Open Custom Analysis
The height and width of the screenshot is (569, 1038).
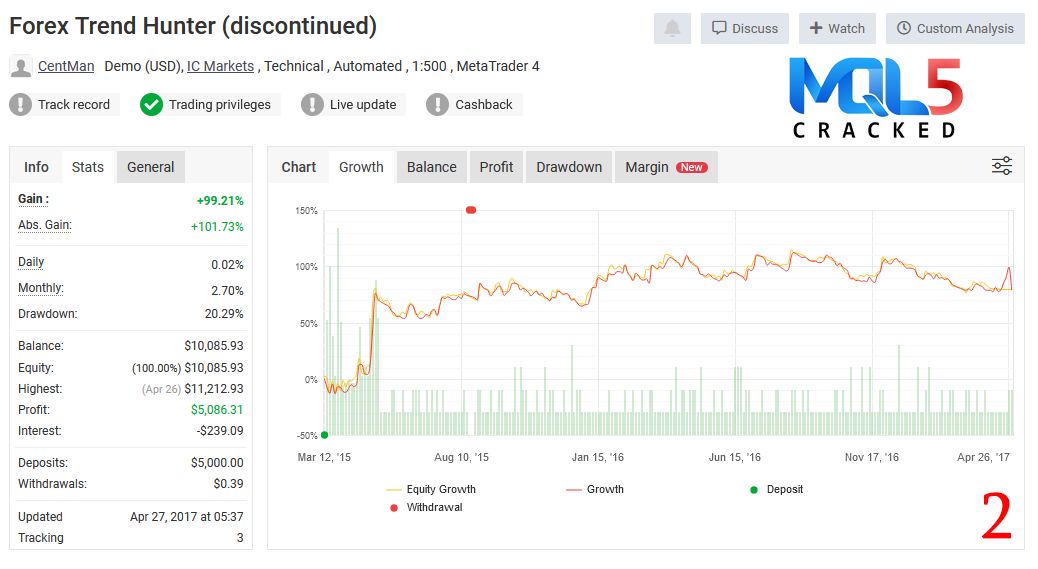pyautogui.click(x=955, y=28)
